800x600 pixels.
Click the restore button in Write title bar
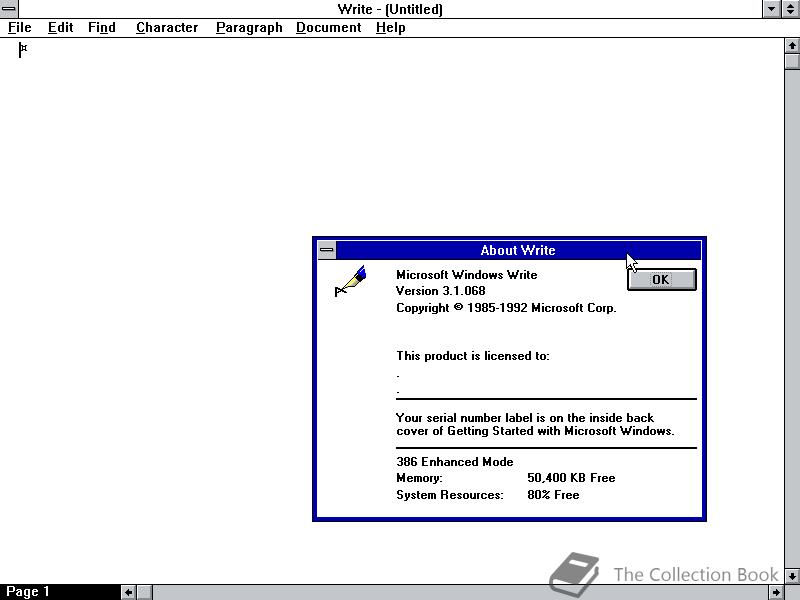(x=790, y=9)
